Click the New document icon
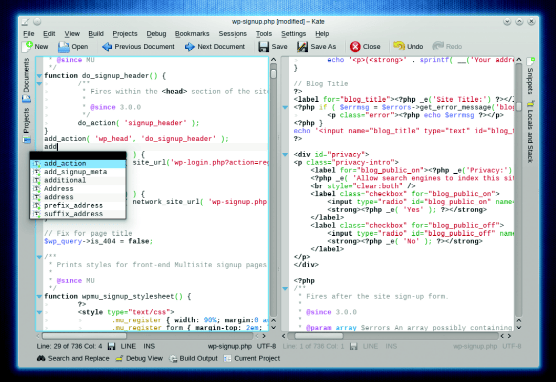 27,46
